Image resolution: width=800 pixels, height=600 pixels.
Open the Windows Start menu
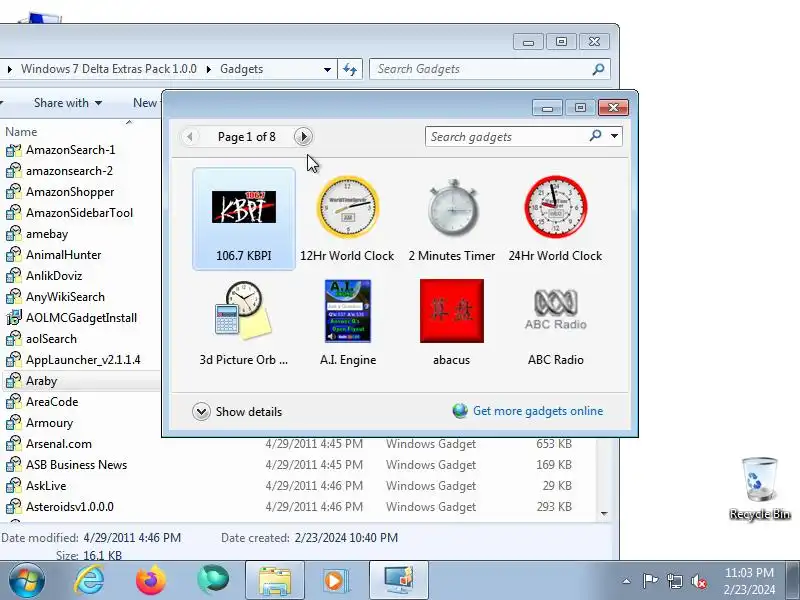coord(27,580)
